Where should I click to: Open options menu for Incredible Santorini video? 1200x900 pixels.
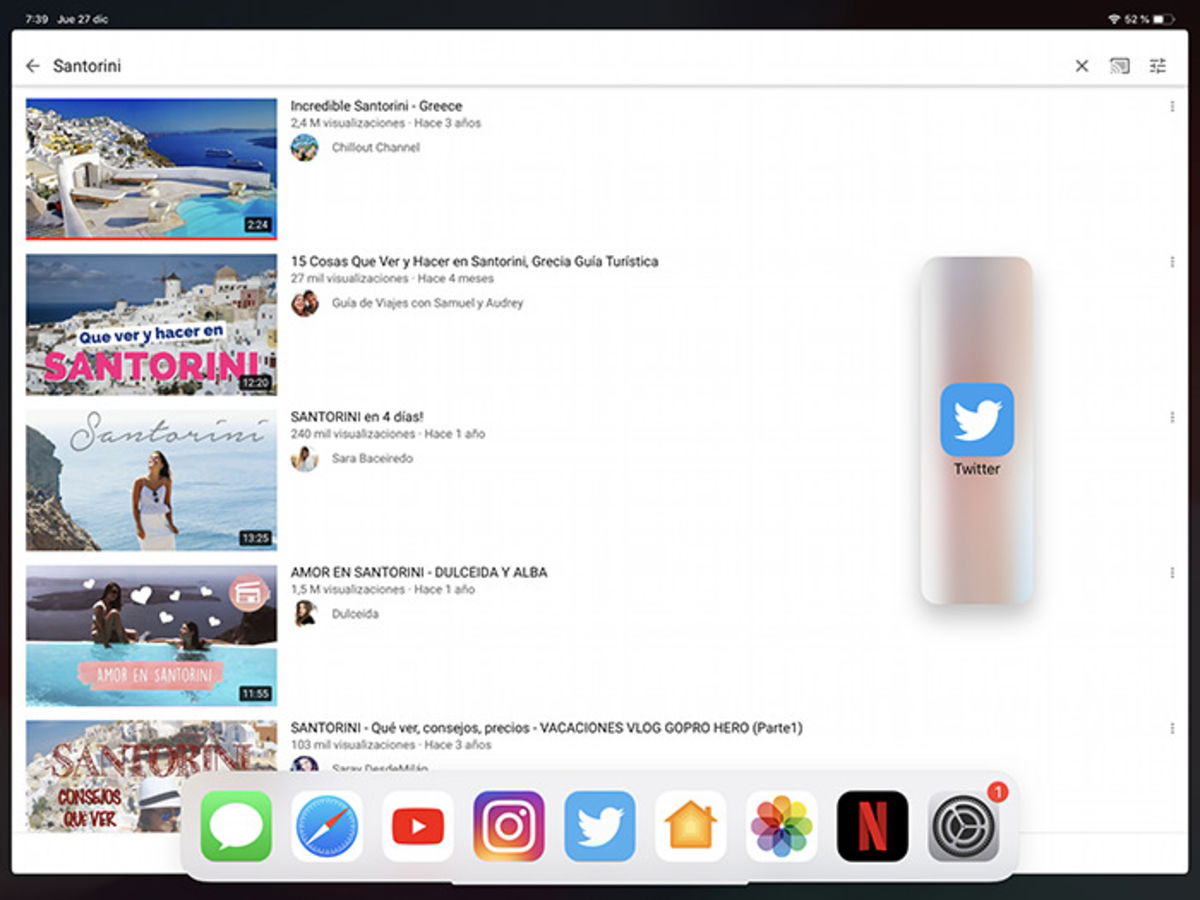[x=1170, y=106]
